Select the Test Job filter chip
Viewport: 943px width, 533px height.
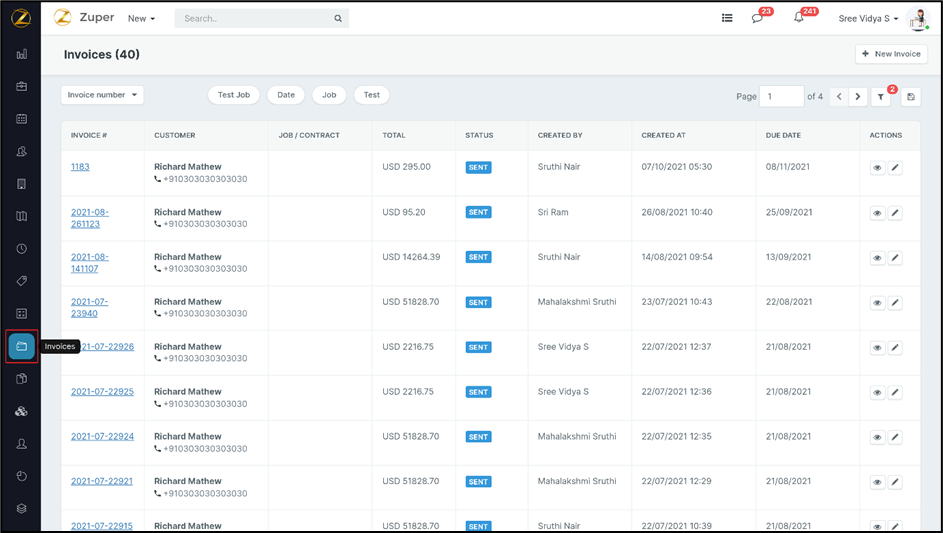click(x=234, y=95)
